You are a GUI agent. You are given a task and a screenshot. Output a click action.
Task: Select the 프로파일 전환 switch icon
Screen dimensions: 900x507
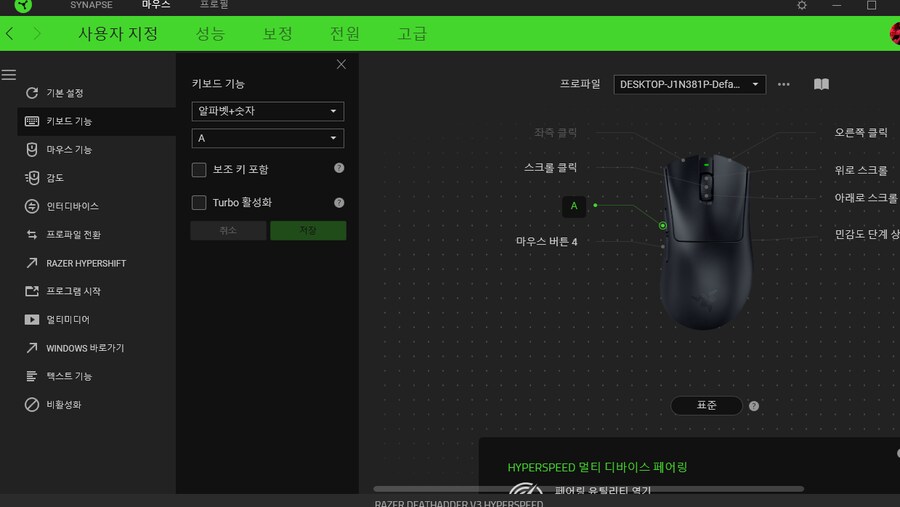pyautogui.click(x=32, y=234)
